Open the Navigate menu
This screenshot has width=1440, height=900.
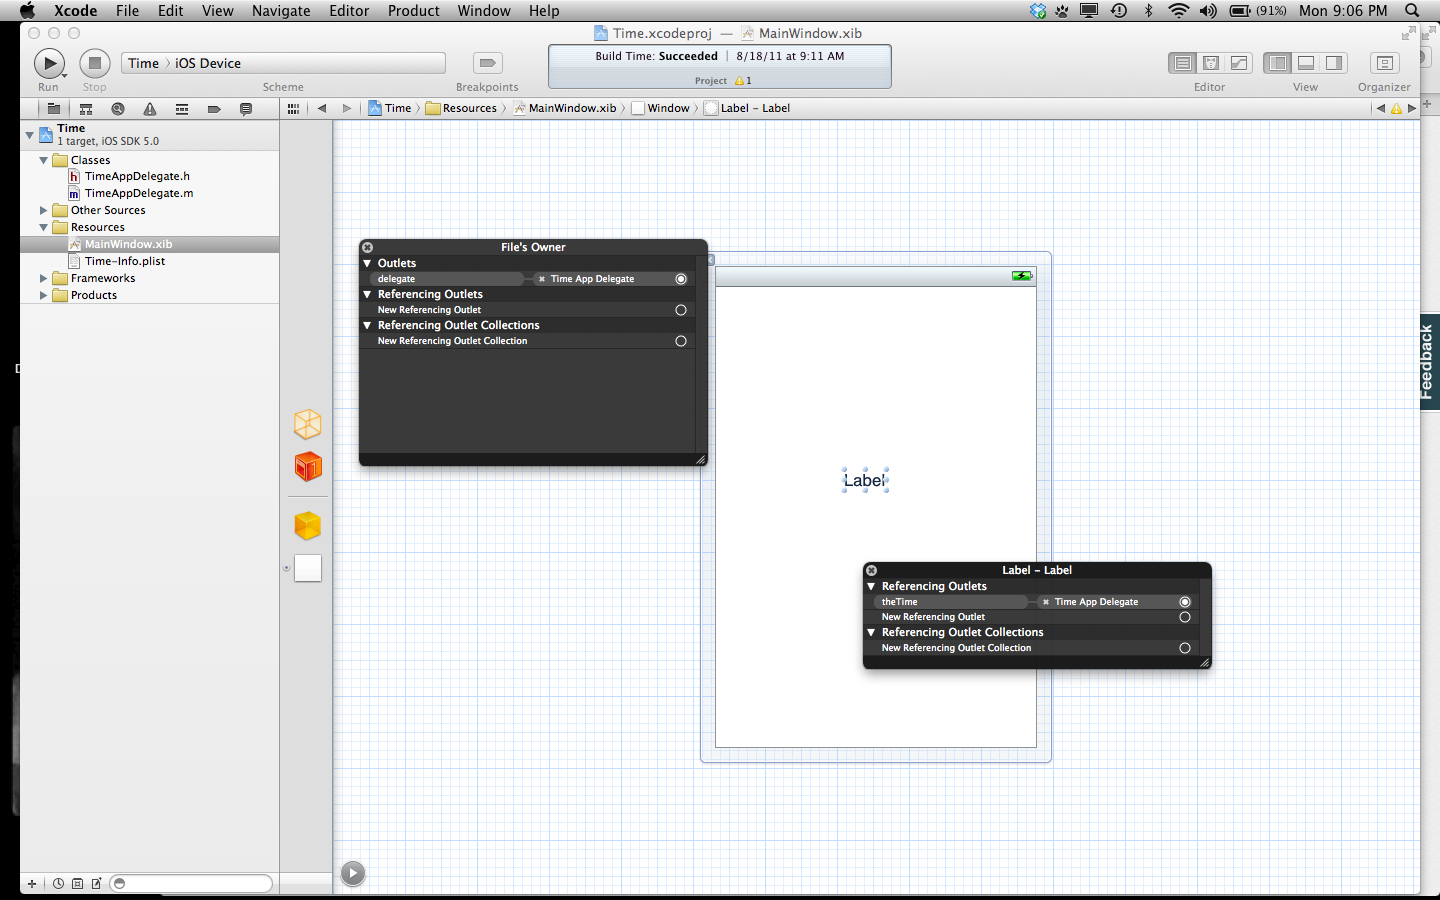pyautogui.click(x=281, y=11)
